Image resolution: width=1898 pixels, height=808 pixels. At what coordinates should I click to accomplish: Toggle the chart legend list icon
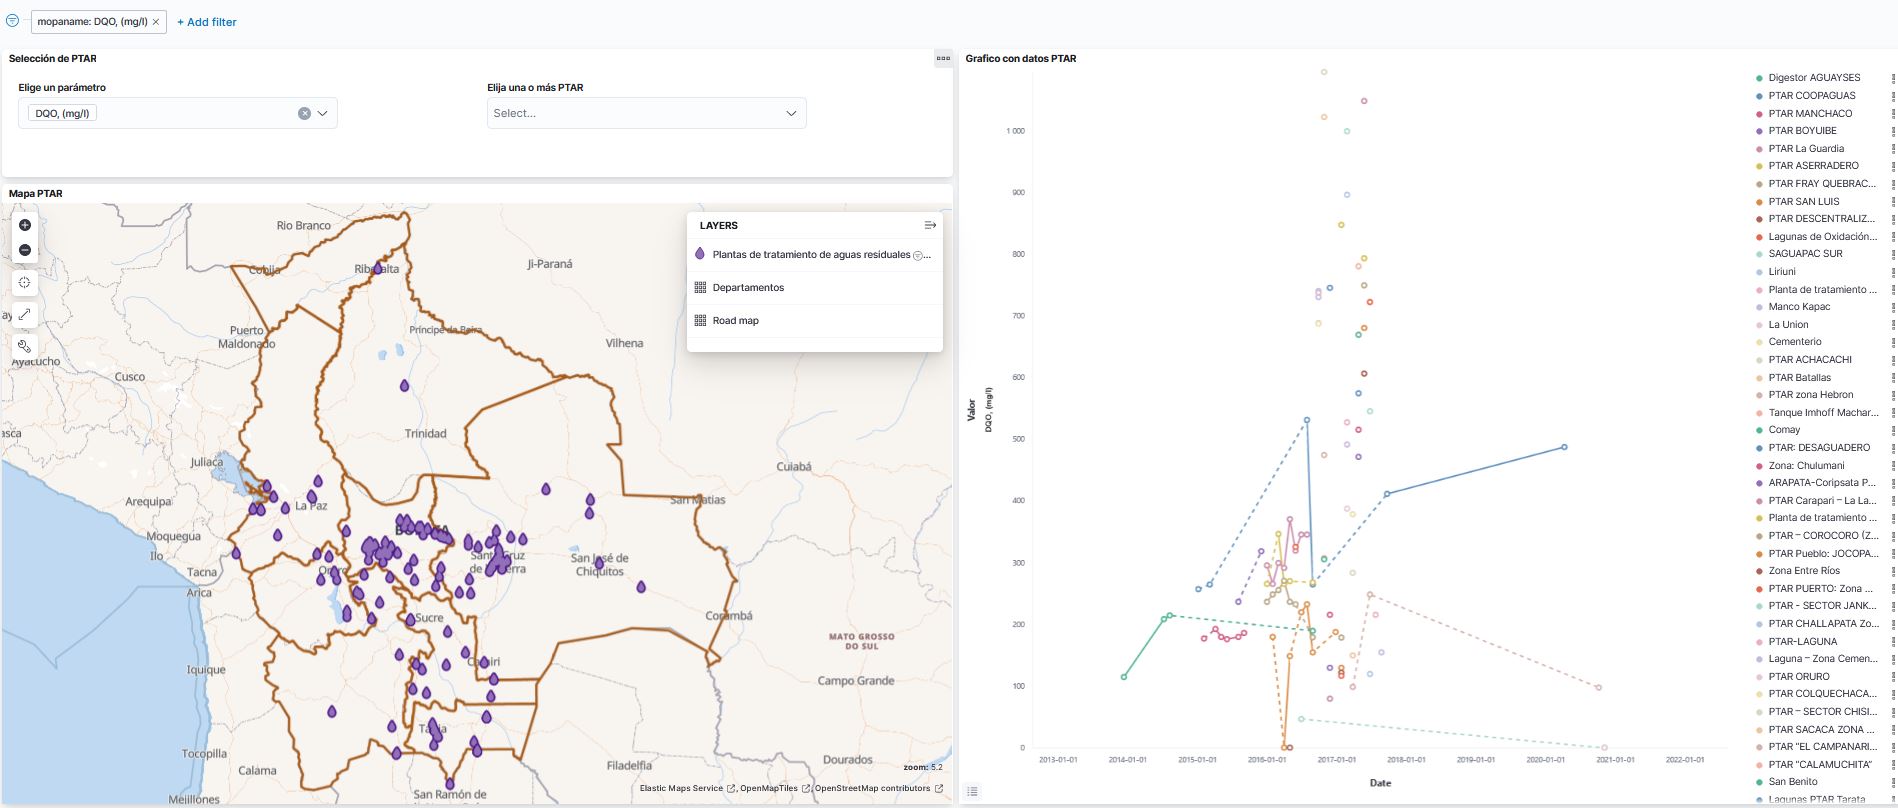click(972, 791)
